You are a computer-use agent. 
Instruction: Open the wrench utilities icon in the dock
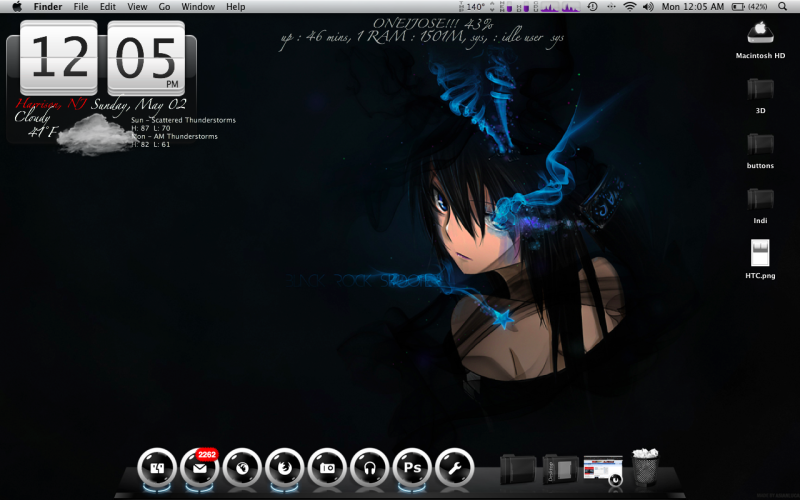tap(455, 468)
